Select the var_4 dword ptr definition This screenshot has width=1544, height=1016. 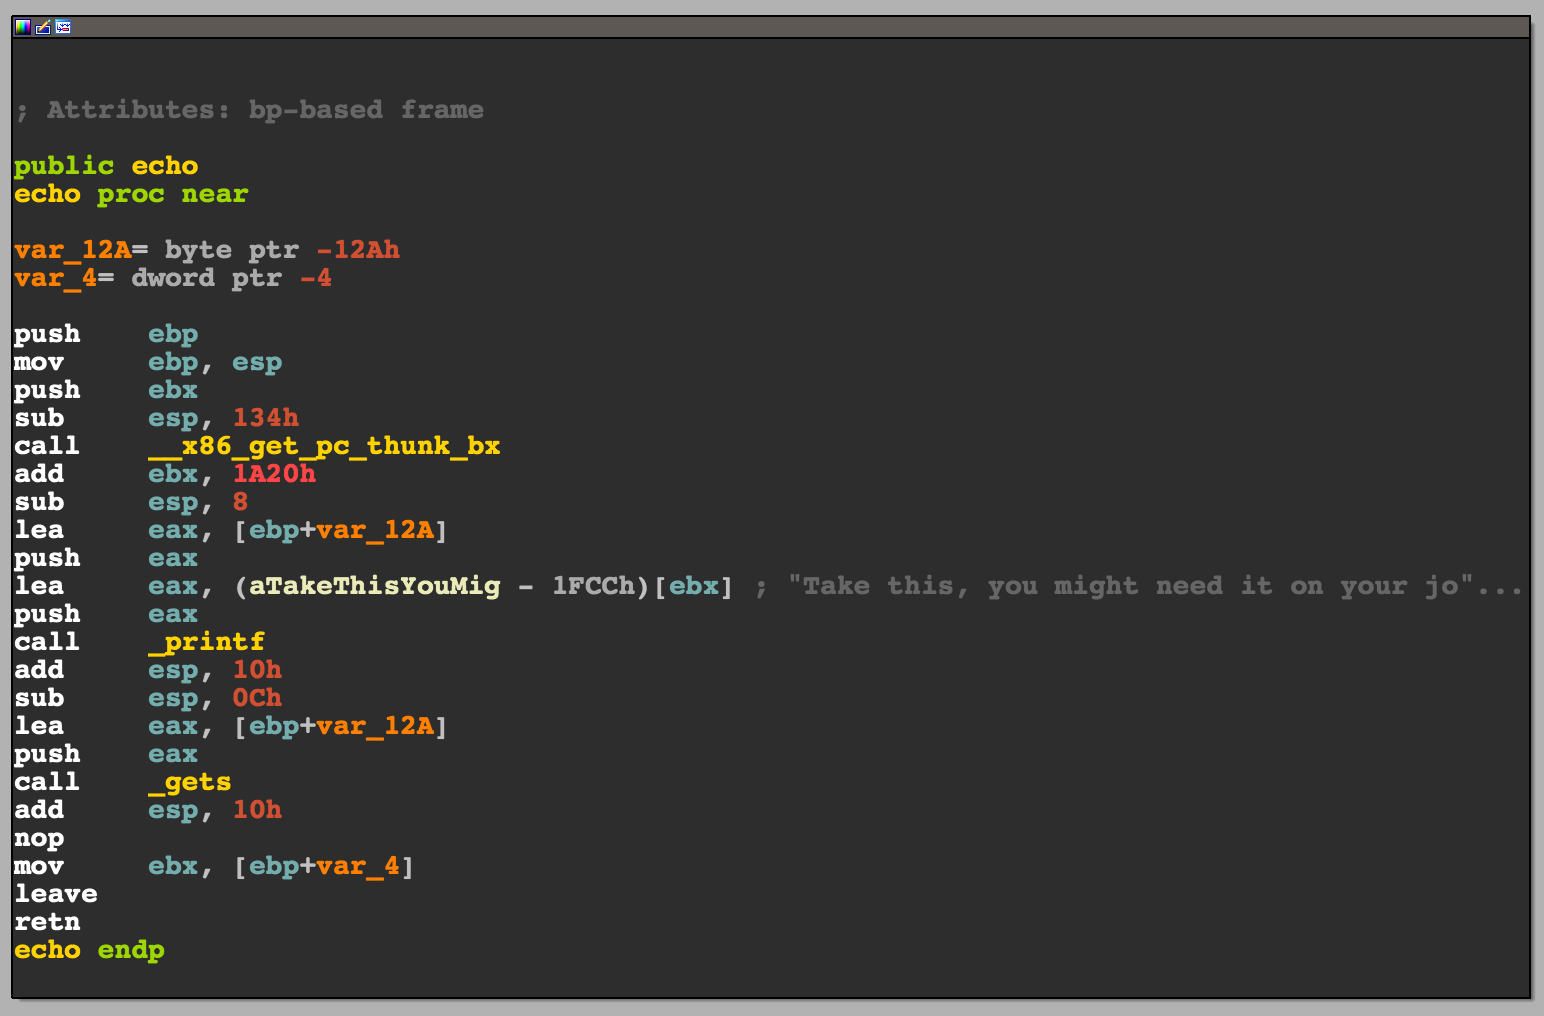(x=173, y=278)
